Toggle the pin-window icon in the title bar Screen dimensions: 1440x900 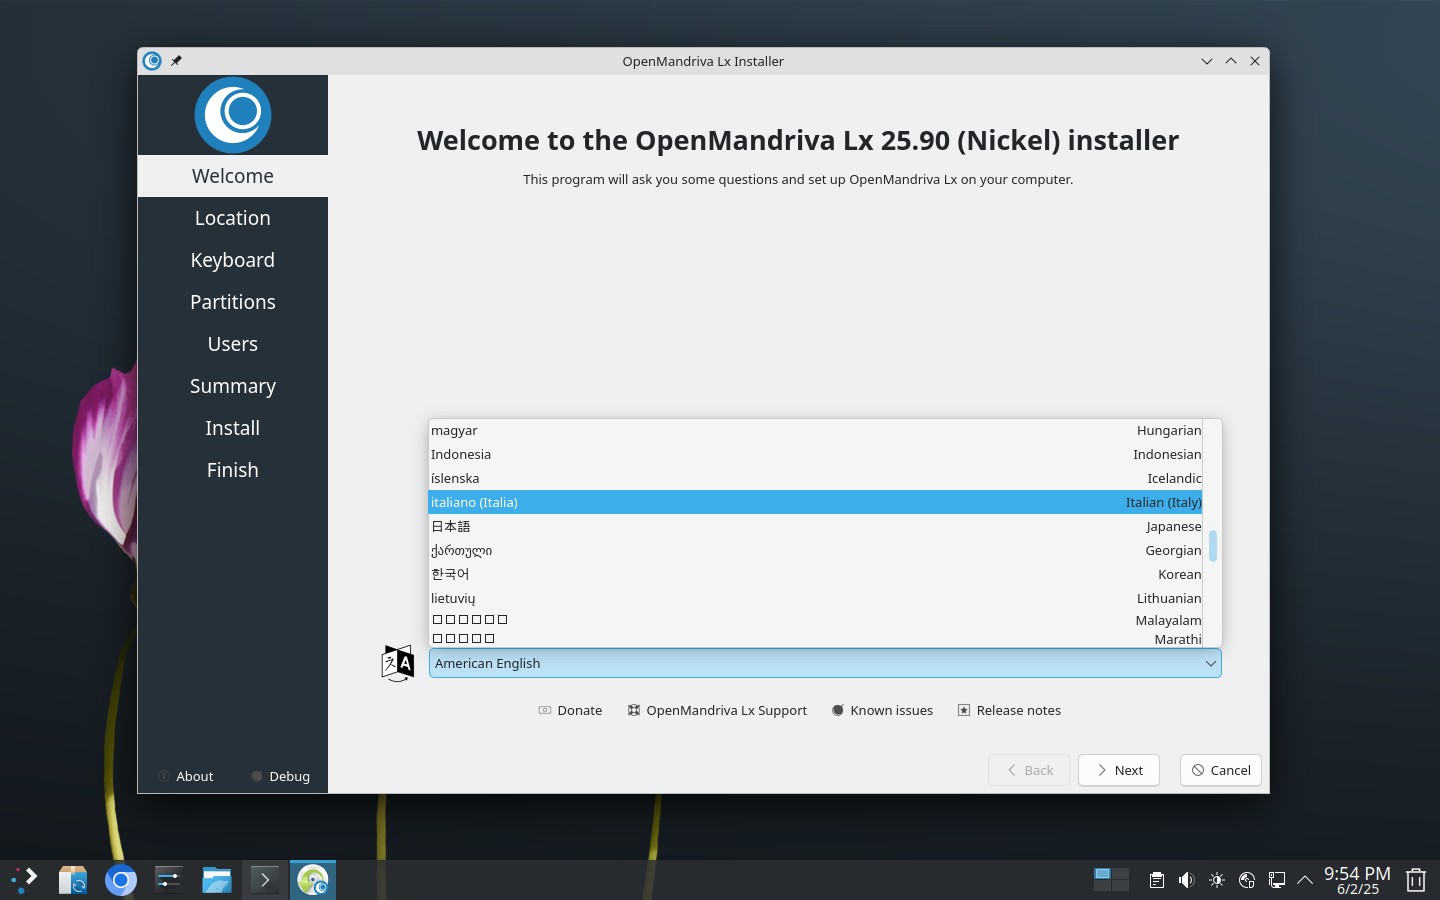point(176,61)
